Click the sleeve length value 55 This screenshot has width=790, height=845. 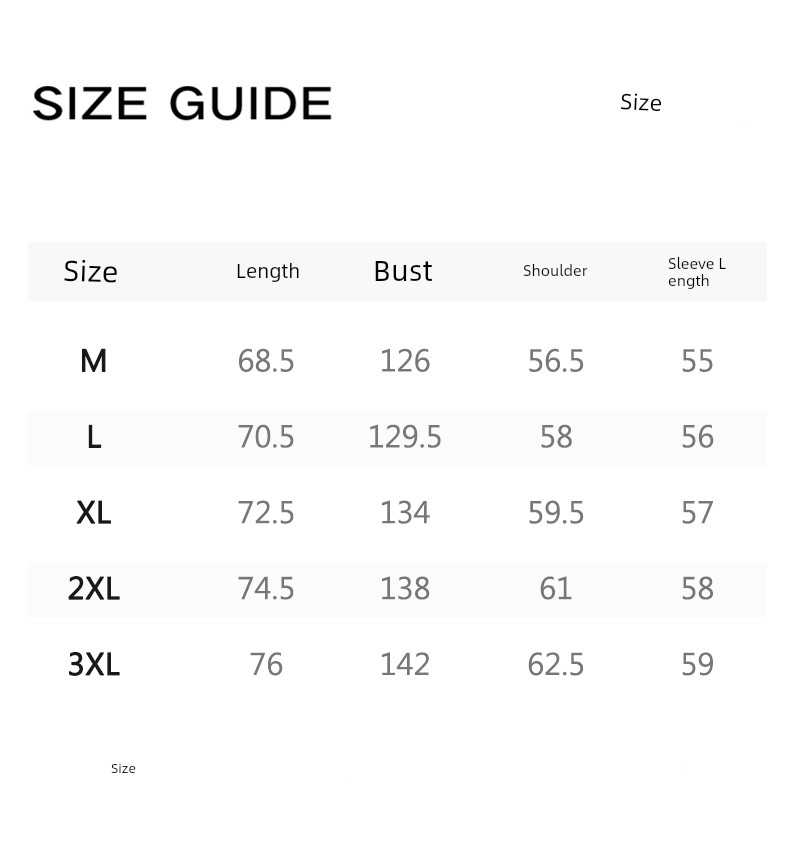[697, 361]
